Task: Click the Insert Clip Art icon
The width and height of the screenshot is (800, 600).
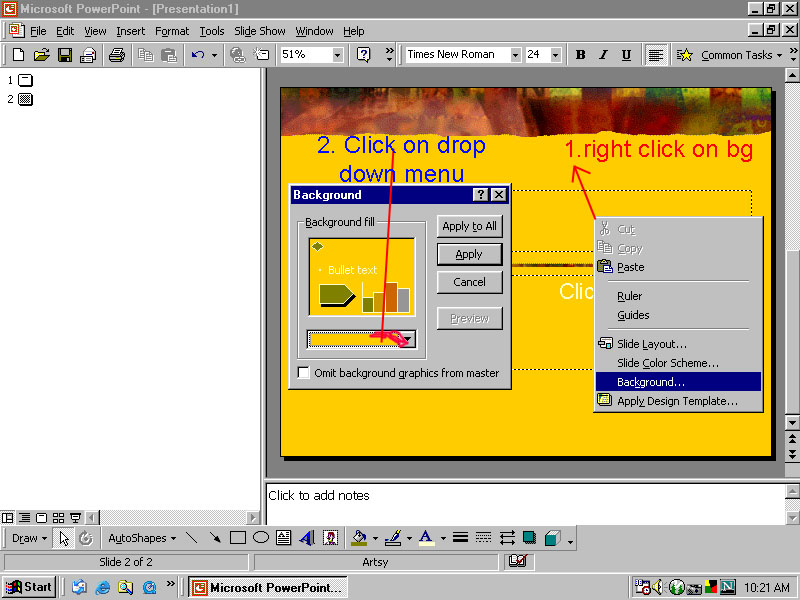Action: [331, 538]
